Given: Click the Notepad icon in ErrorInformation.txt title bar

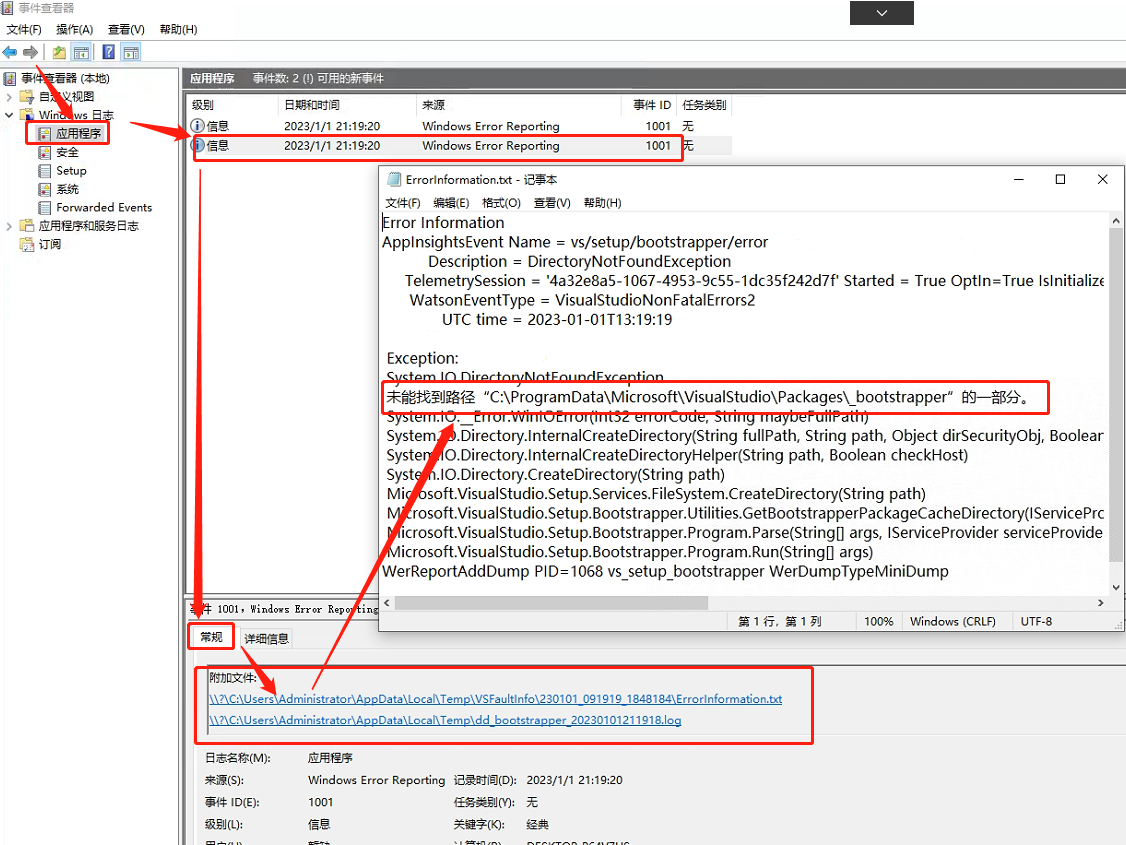Looking at the screenshot, I should pyautogui.click(x=394, y=179).
